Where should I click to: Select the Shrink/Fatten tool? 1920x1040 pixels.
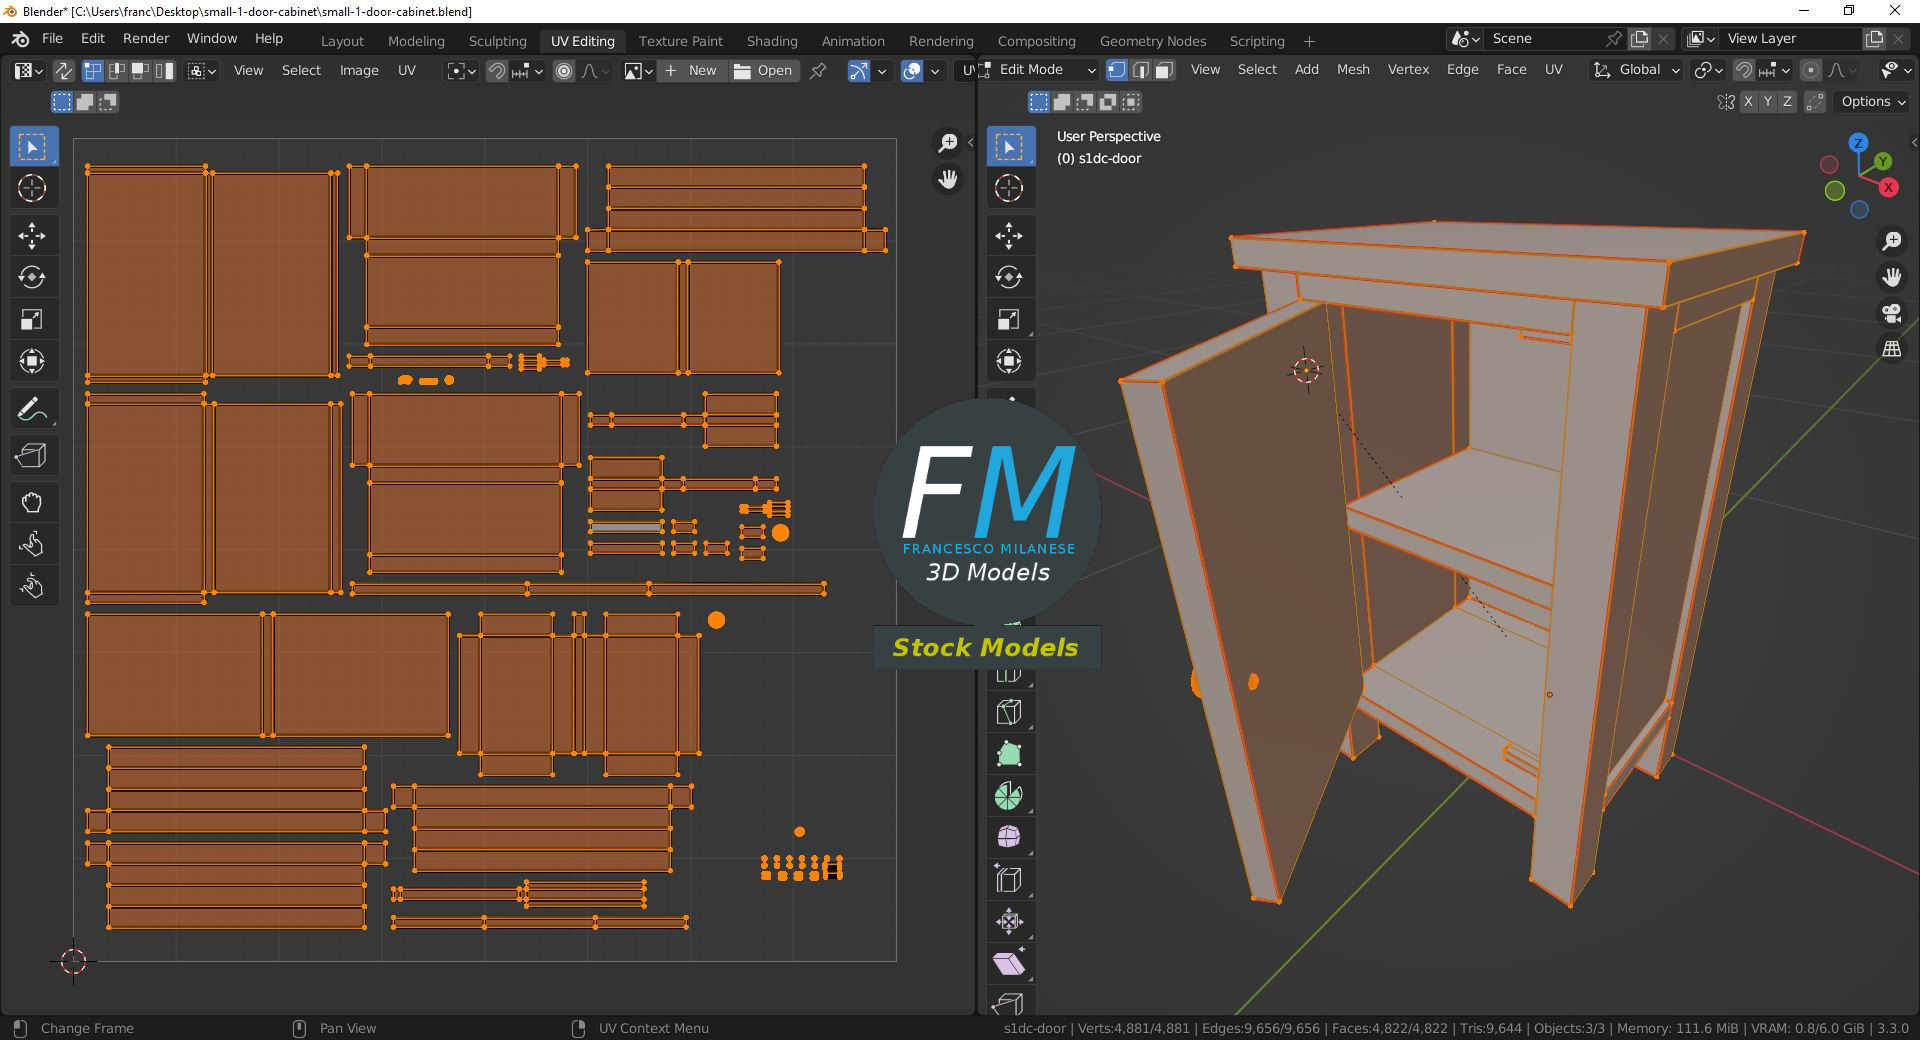click(x=1009, y=921)
